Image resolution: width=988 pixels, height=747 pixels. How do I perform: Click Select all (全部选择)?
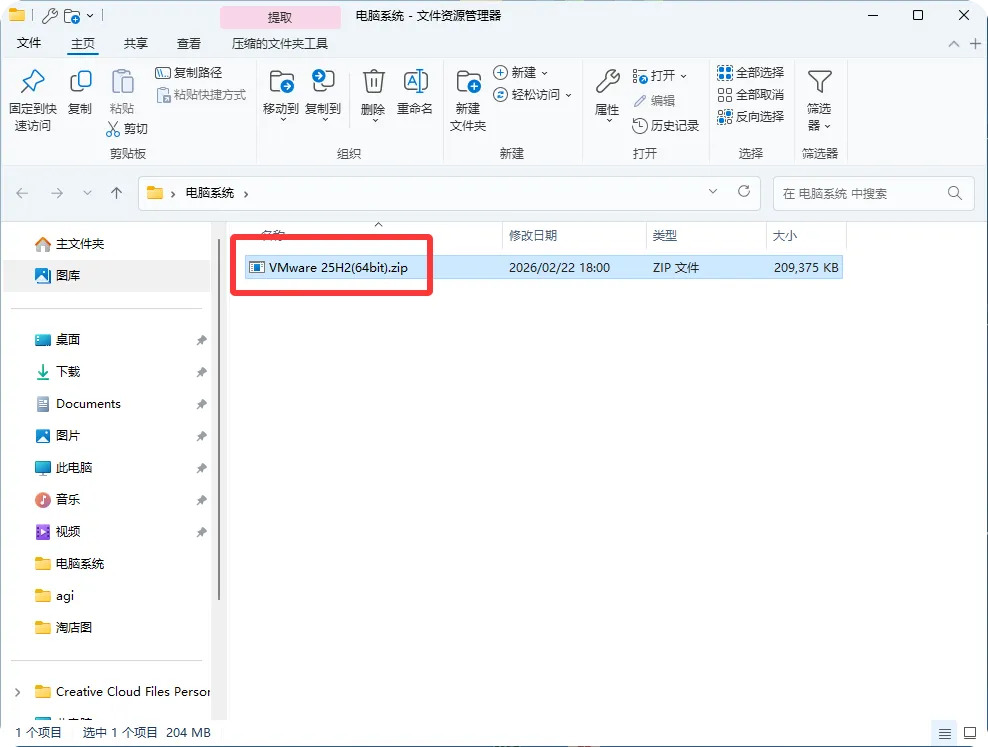pos(750,72)
